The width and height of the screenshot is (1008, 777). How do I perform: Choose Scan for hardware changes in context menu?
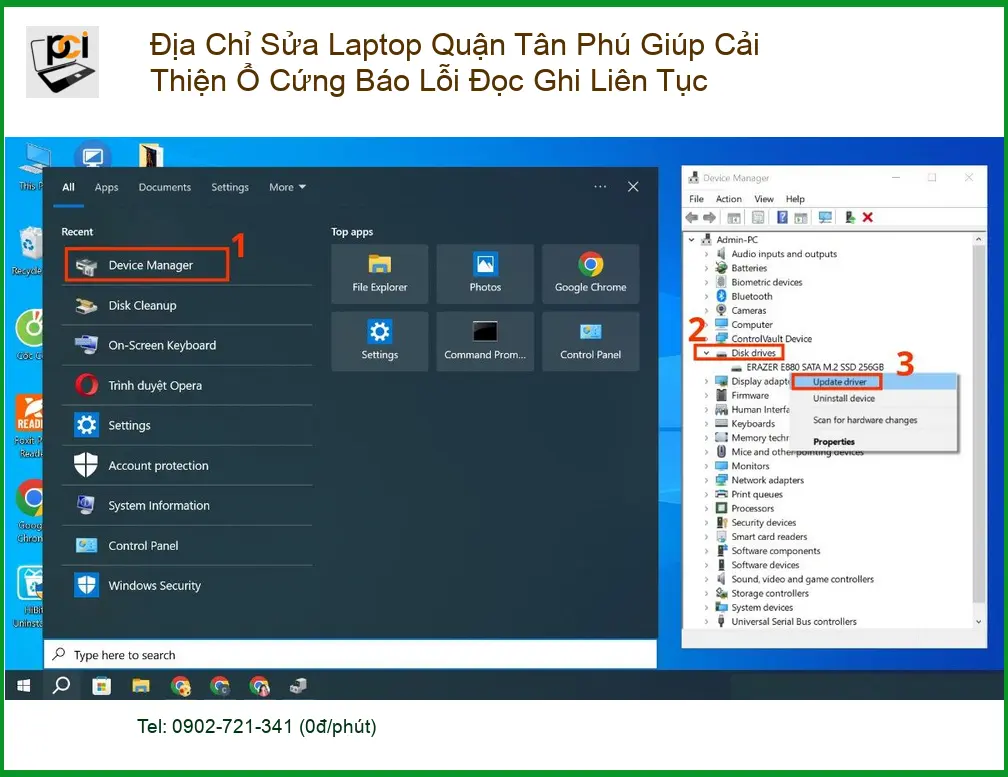point(874,420)
